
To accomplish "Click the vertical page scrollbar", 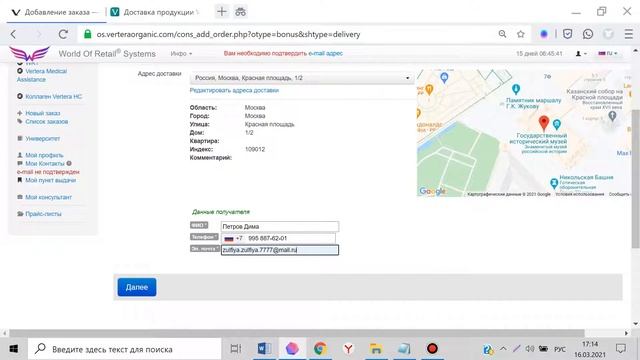I will 636,178.
